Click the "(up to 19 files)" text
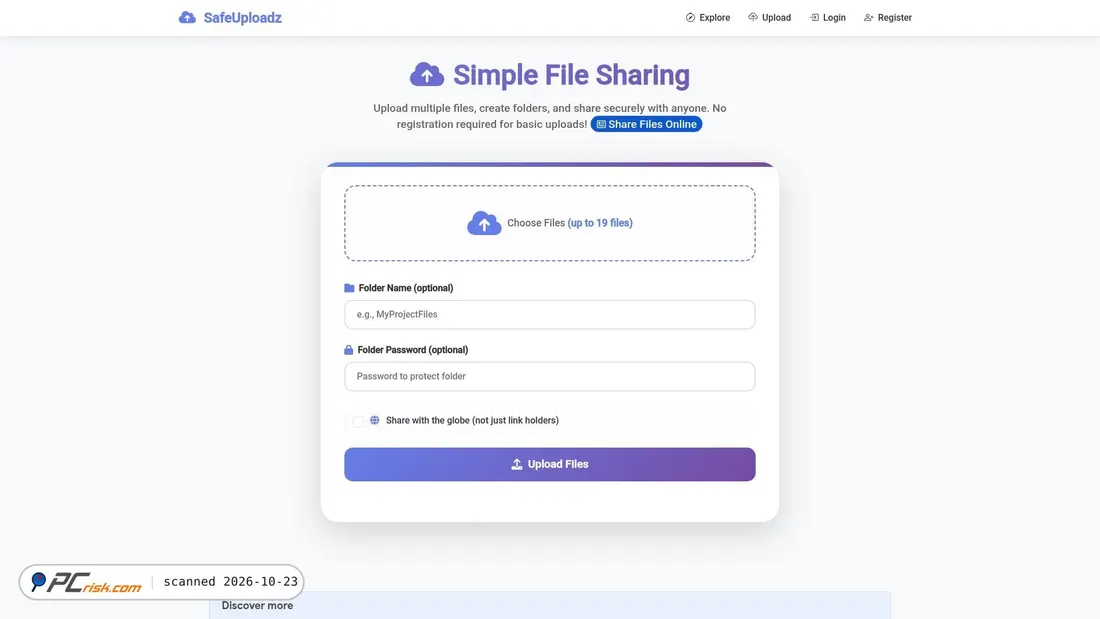The width and height of the screenshot is (1100, 619). point(600,223)
